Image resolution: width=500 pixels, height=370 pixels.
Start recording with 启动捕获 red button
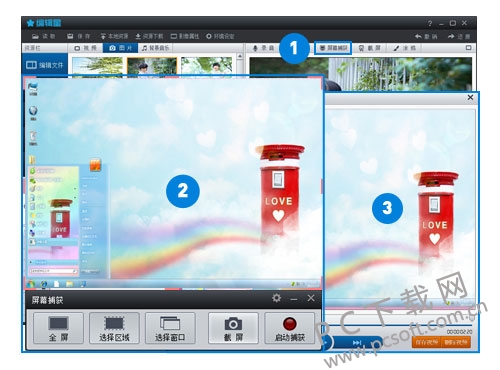click(x=289, y=328)
